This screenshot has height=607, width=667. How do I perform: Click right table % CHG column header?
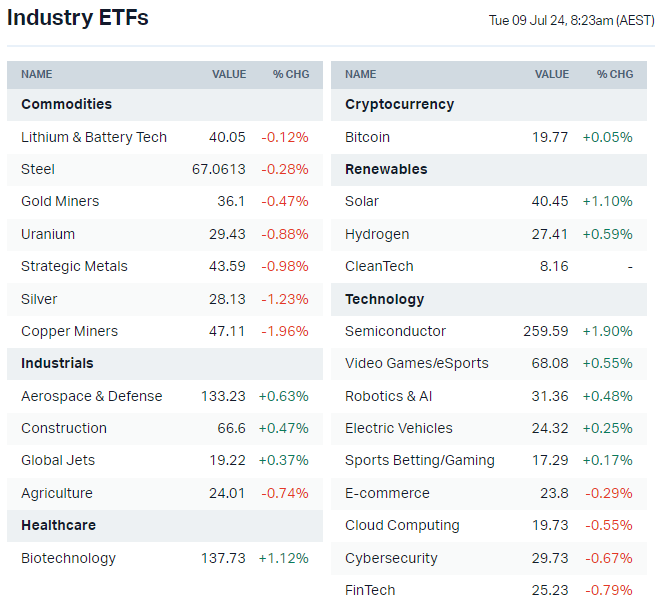pyautogui.click(x=615, y=74)
